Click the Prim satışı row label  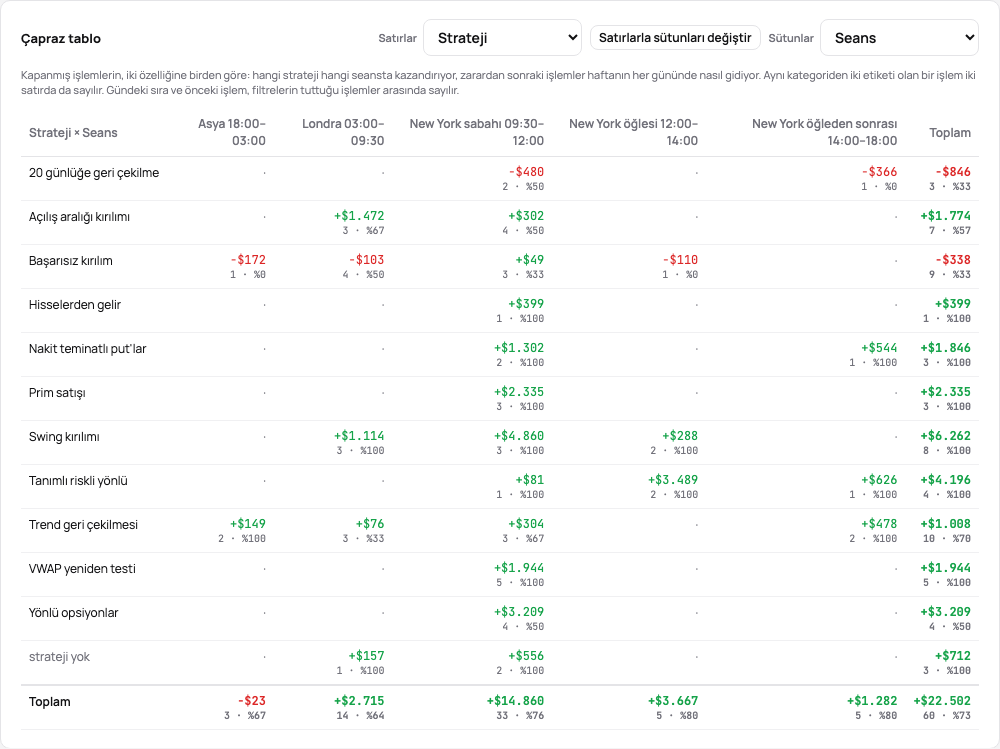pos(57,393)
